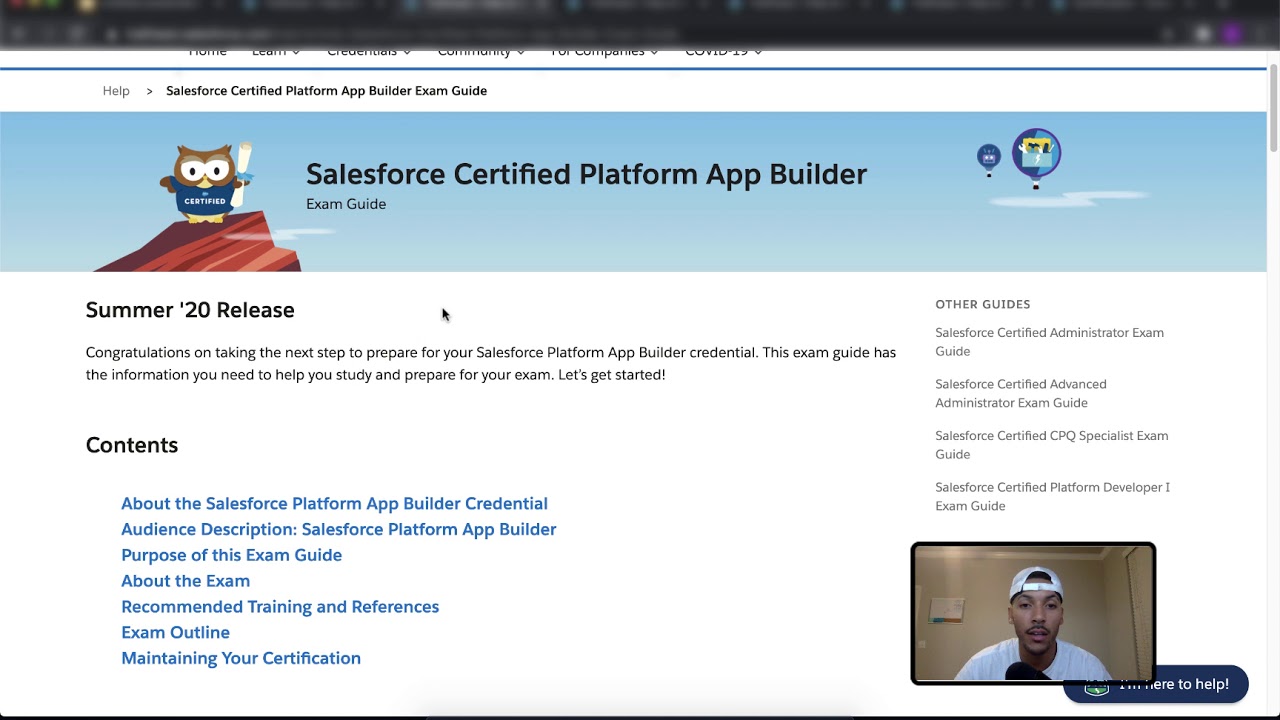Image resolution: width=1280 pixels, height=720 pixels.
Task: Open Certified Platform Developer I Exam Guide
Action: pos(1052,496)
